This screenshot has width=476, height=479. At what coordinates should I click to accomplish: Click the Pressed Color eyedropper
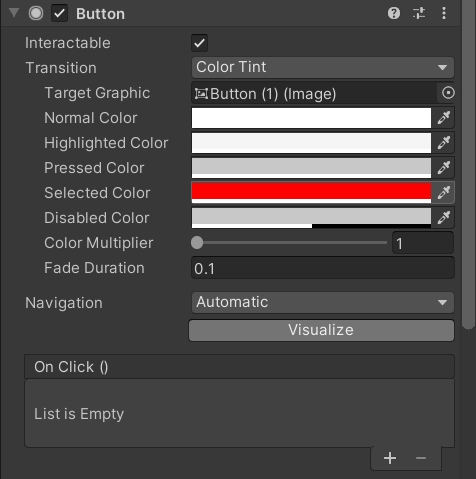coord(444,168)
